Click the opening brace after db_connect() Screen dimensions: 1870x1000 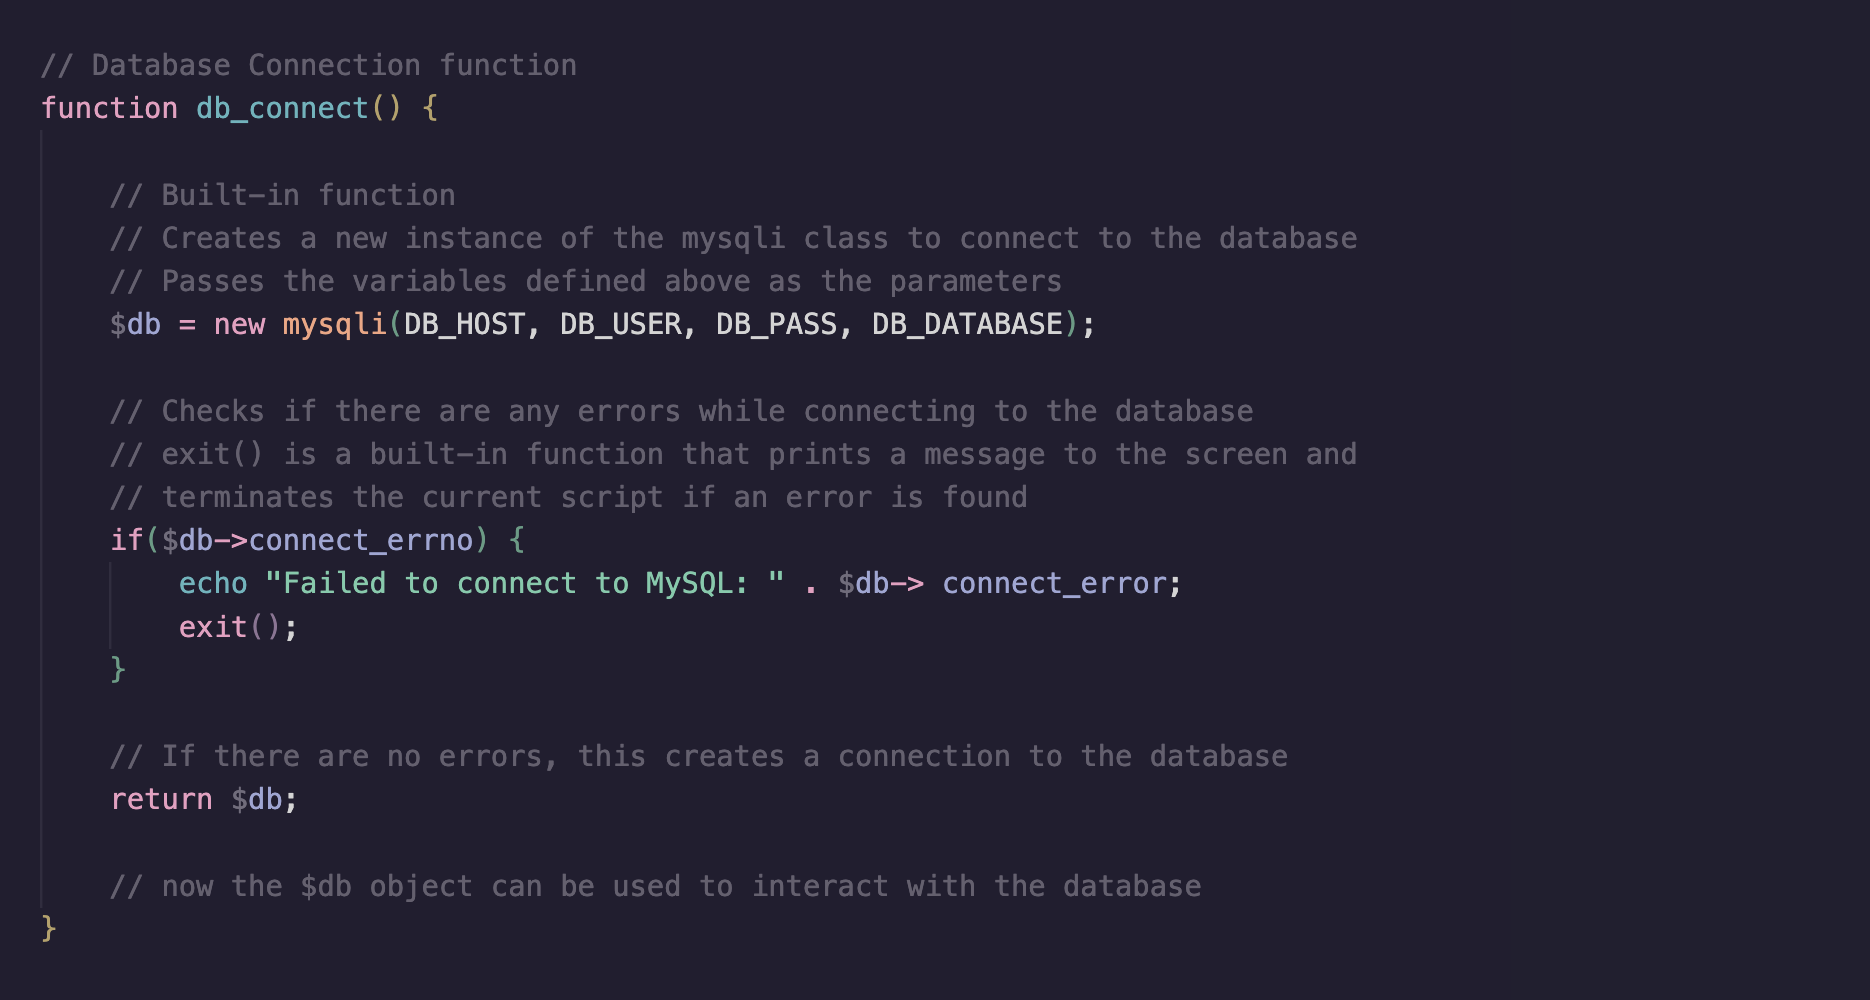(430, 108)
